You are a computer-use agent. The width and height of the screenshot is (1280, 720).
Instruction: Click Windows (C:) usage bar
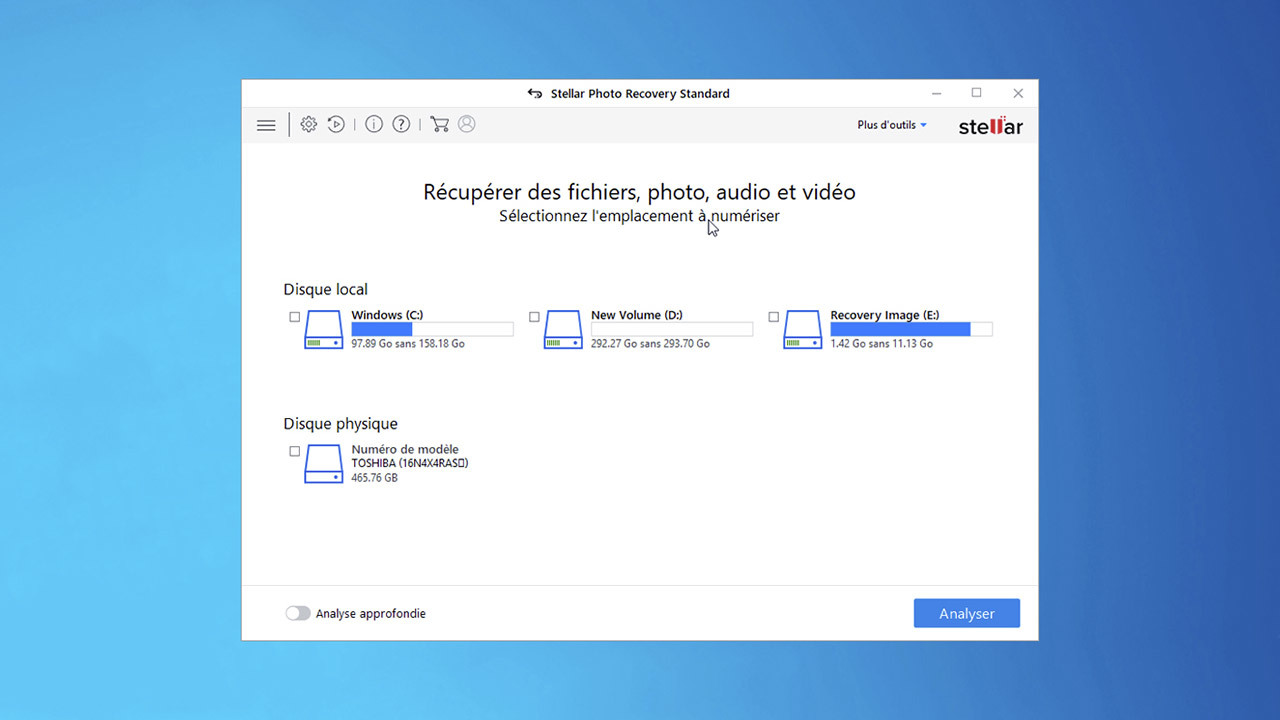[x=432, y=329]
